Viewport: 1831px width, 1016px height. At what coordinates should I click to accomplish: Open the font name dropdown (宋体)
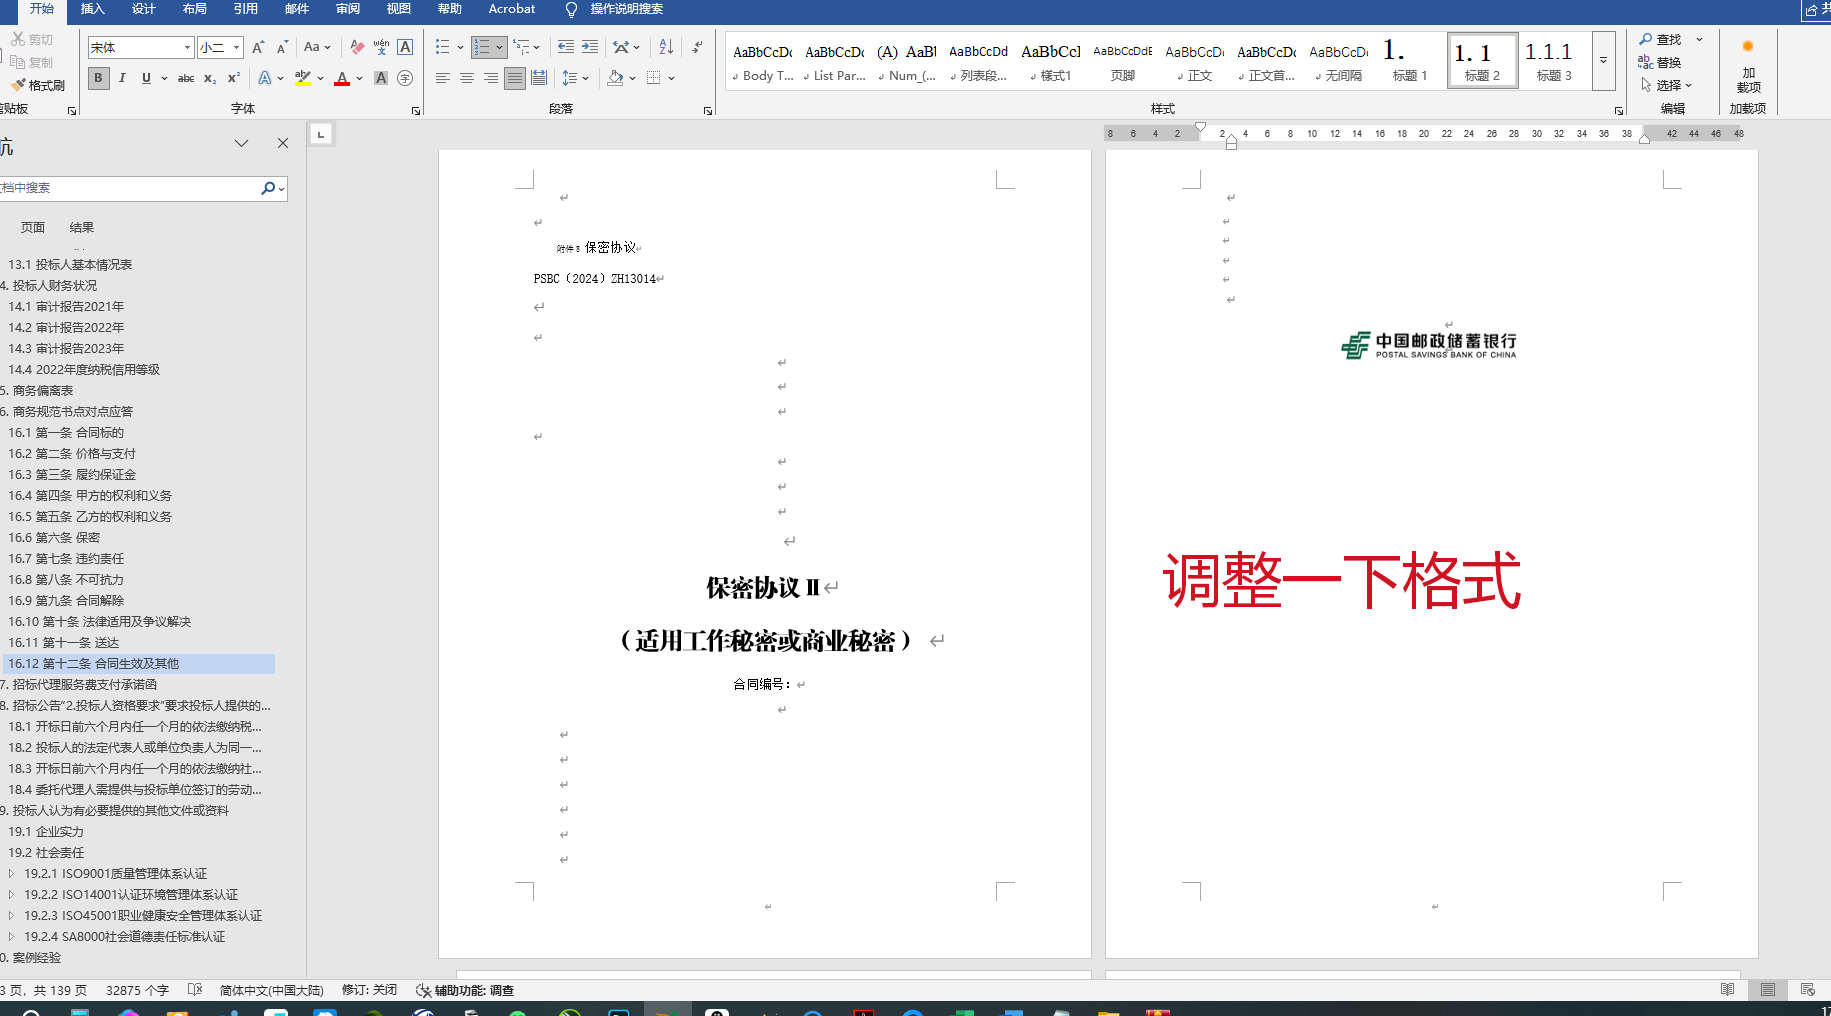pyautogui.click(x=187, y=47)
